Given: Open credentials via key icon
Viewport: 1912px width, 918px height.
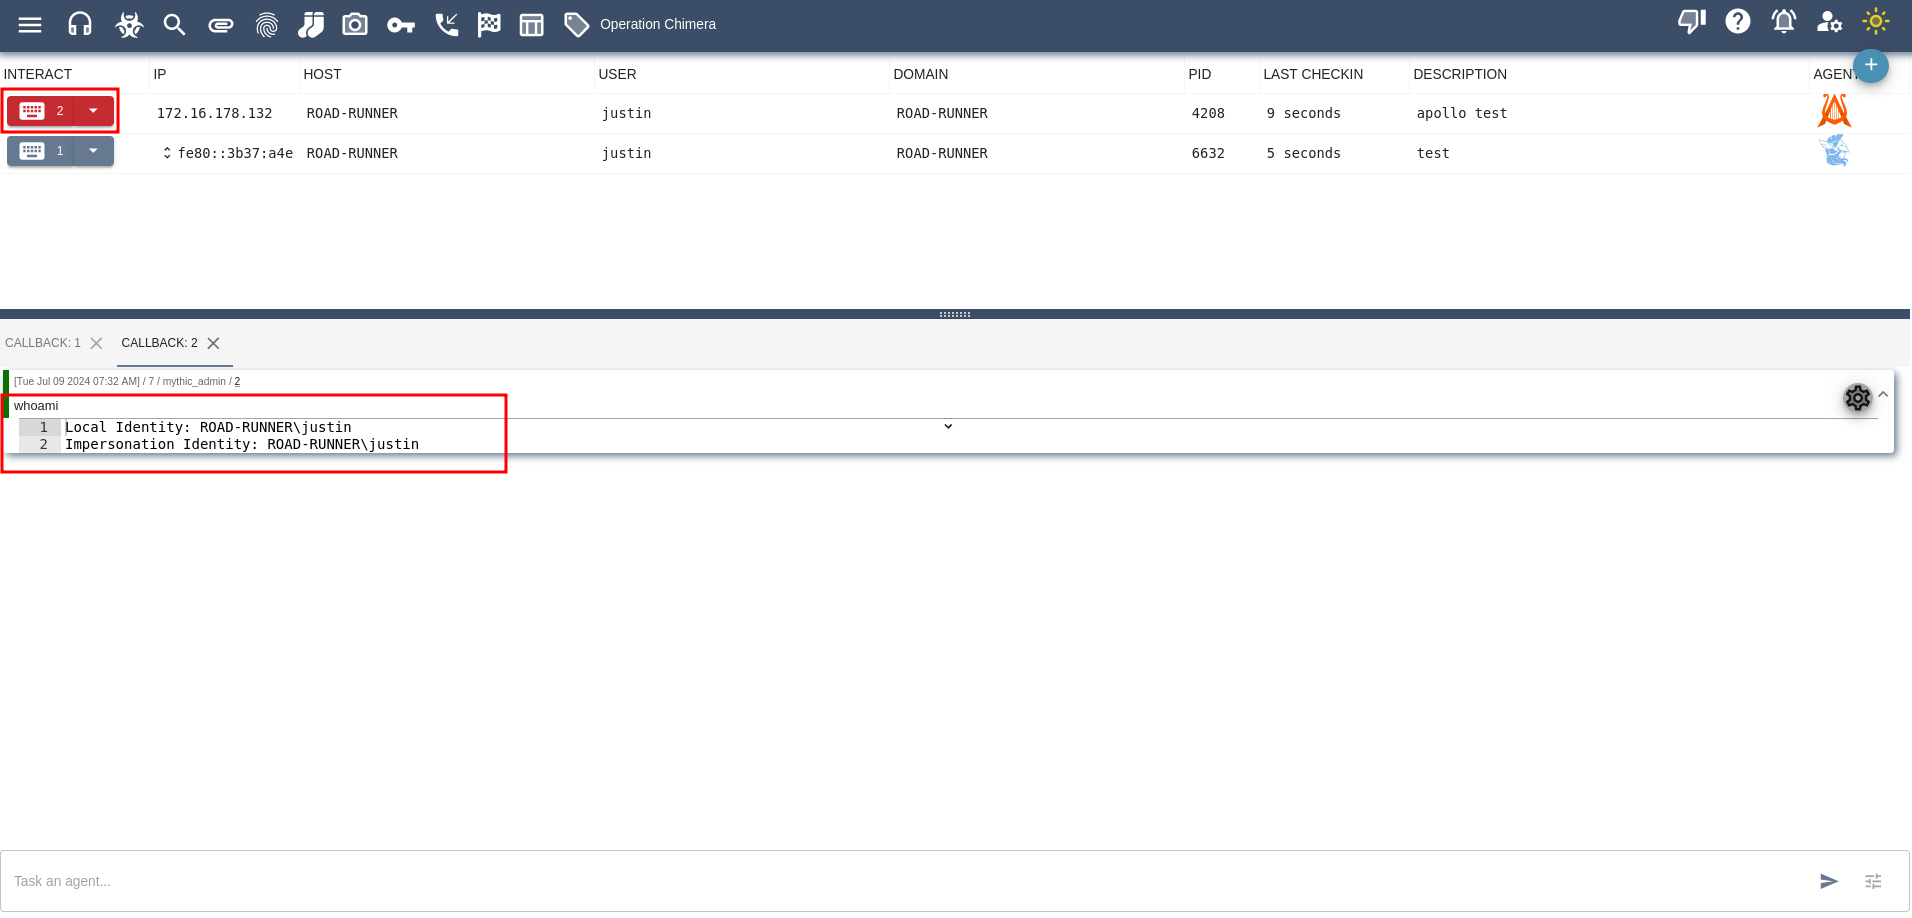Looking at the screenshot, I should [401, 25].
